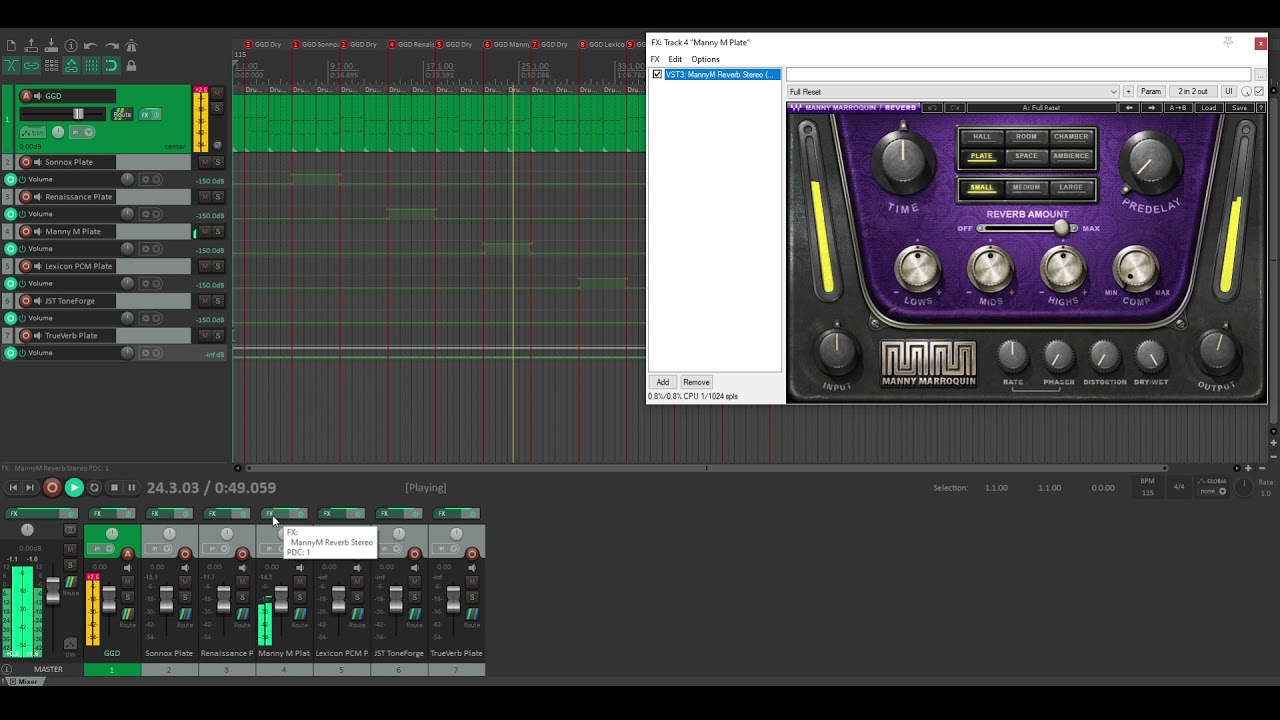Open Options menu in FX window
The width and height of the screenshot is (1280, 720).
705,59
